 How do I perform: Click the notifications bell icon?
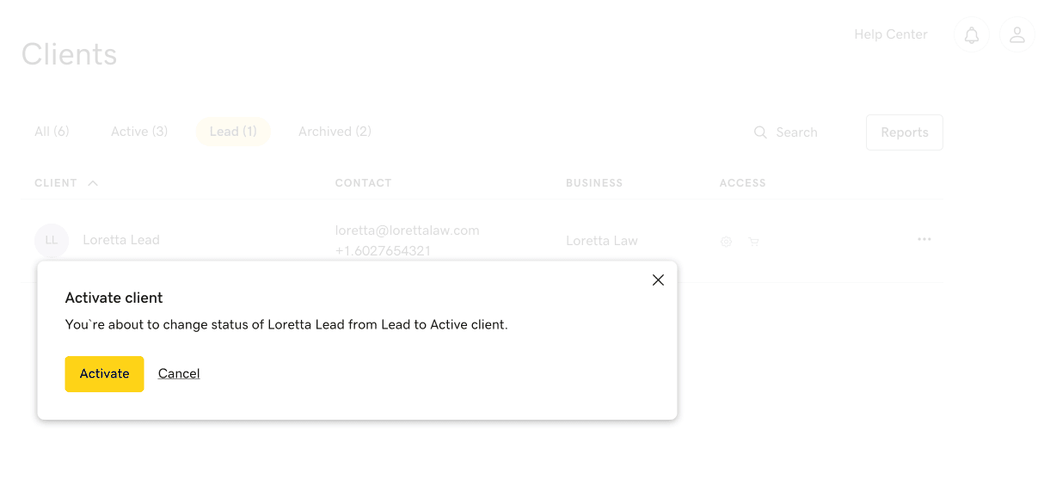point(971,36)
